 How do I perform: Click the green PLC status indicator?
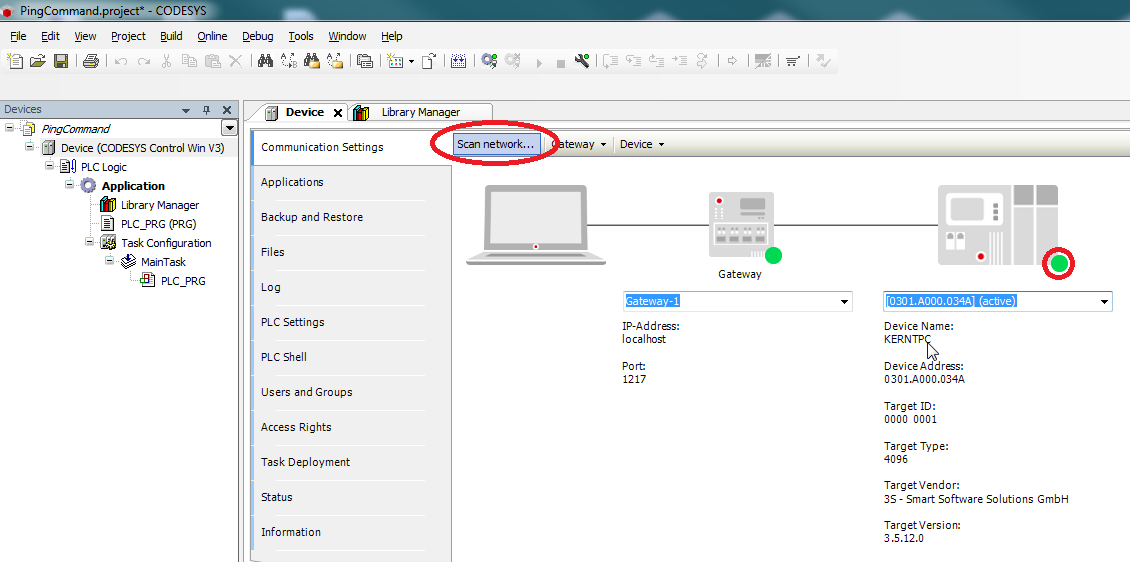point(1058,264)
